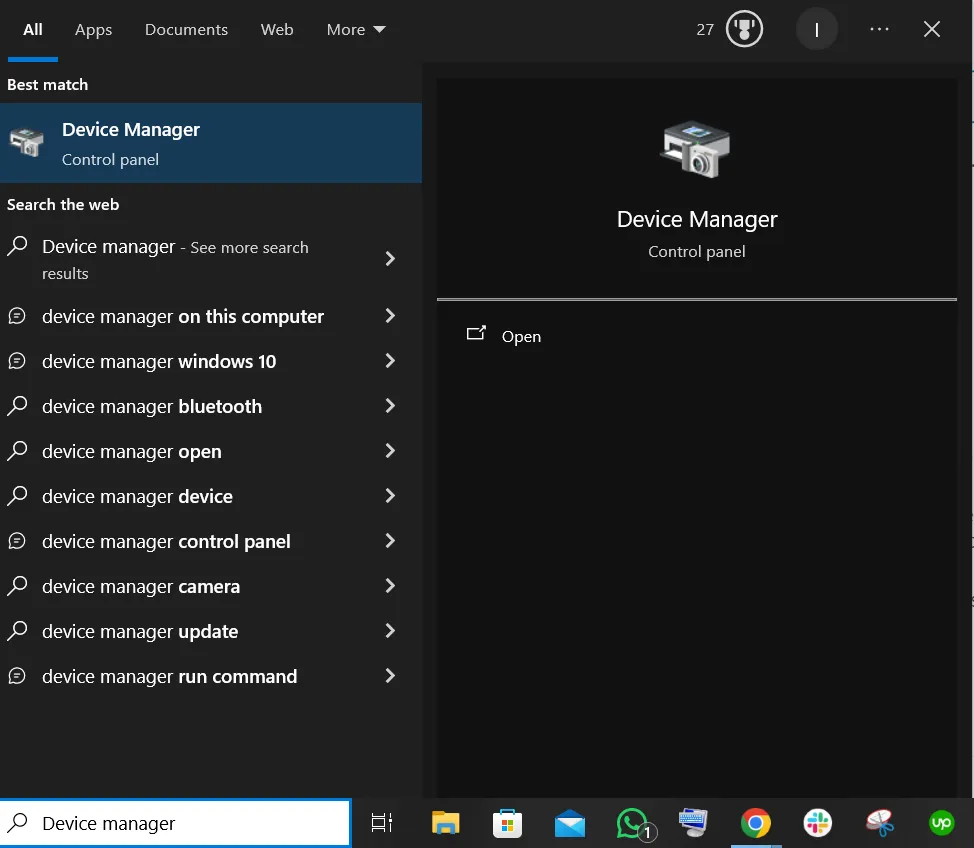Open the More options ellipsis menu
The height and width of the screenshot is (848, 974).
pyautogui.click(x=879, y=29)
